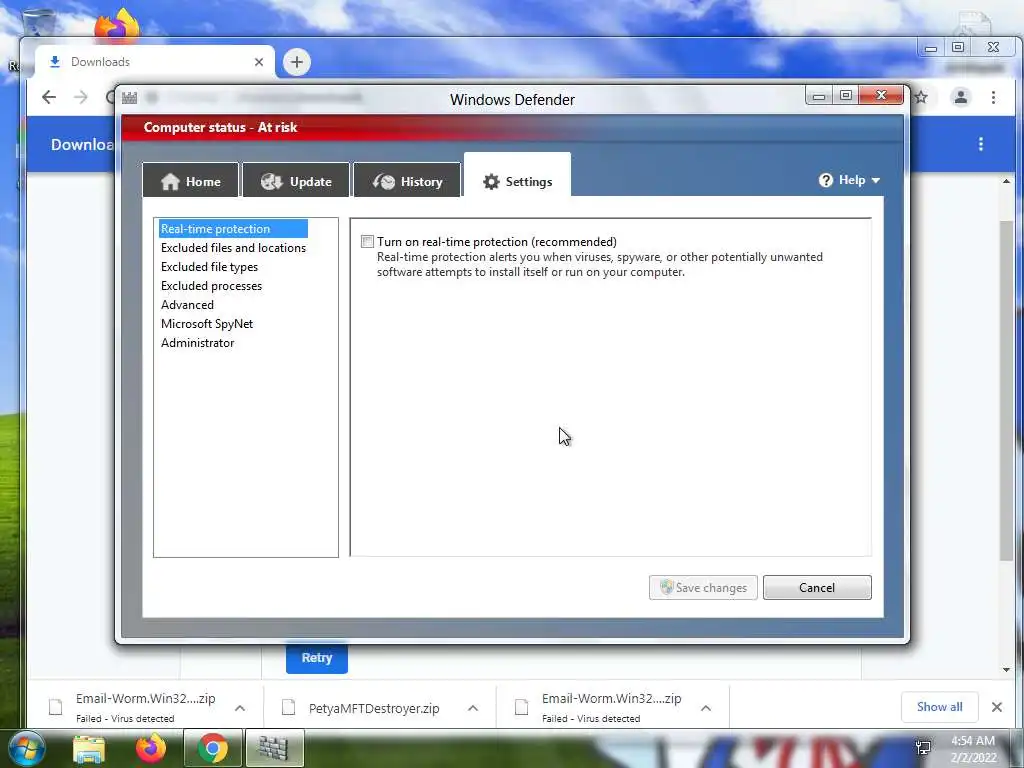Viewport: 1024px width, 768px height.
Task: Select Excluded file types
Action: coord(209,266)
